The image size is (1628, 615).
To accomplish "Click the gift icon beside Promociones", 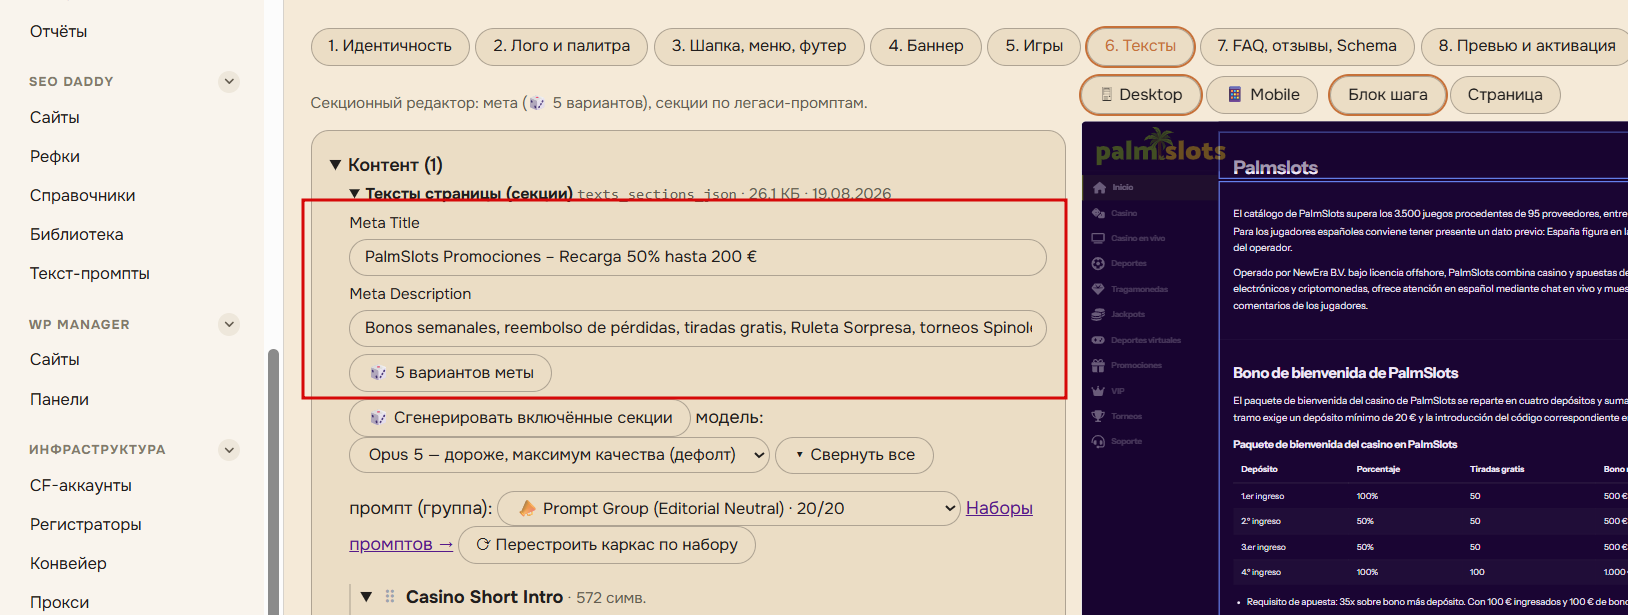I will click(1098, 365).
